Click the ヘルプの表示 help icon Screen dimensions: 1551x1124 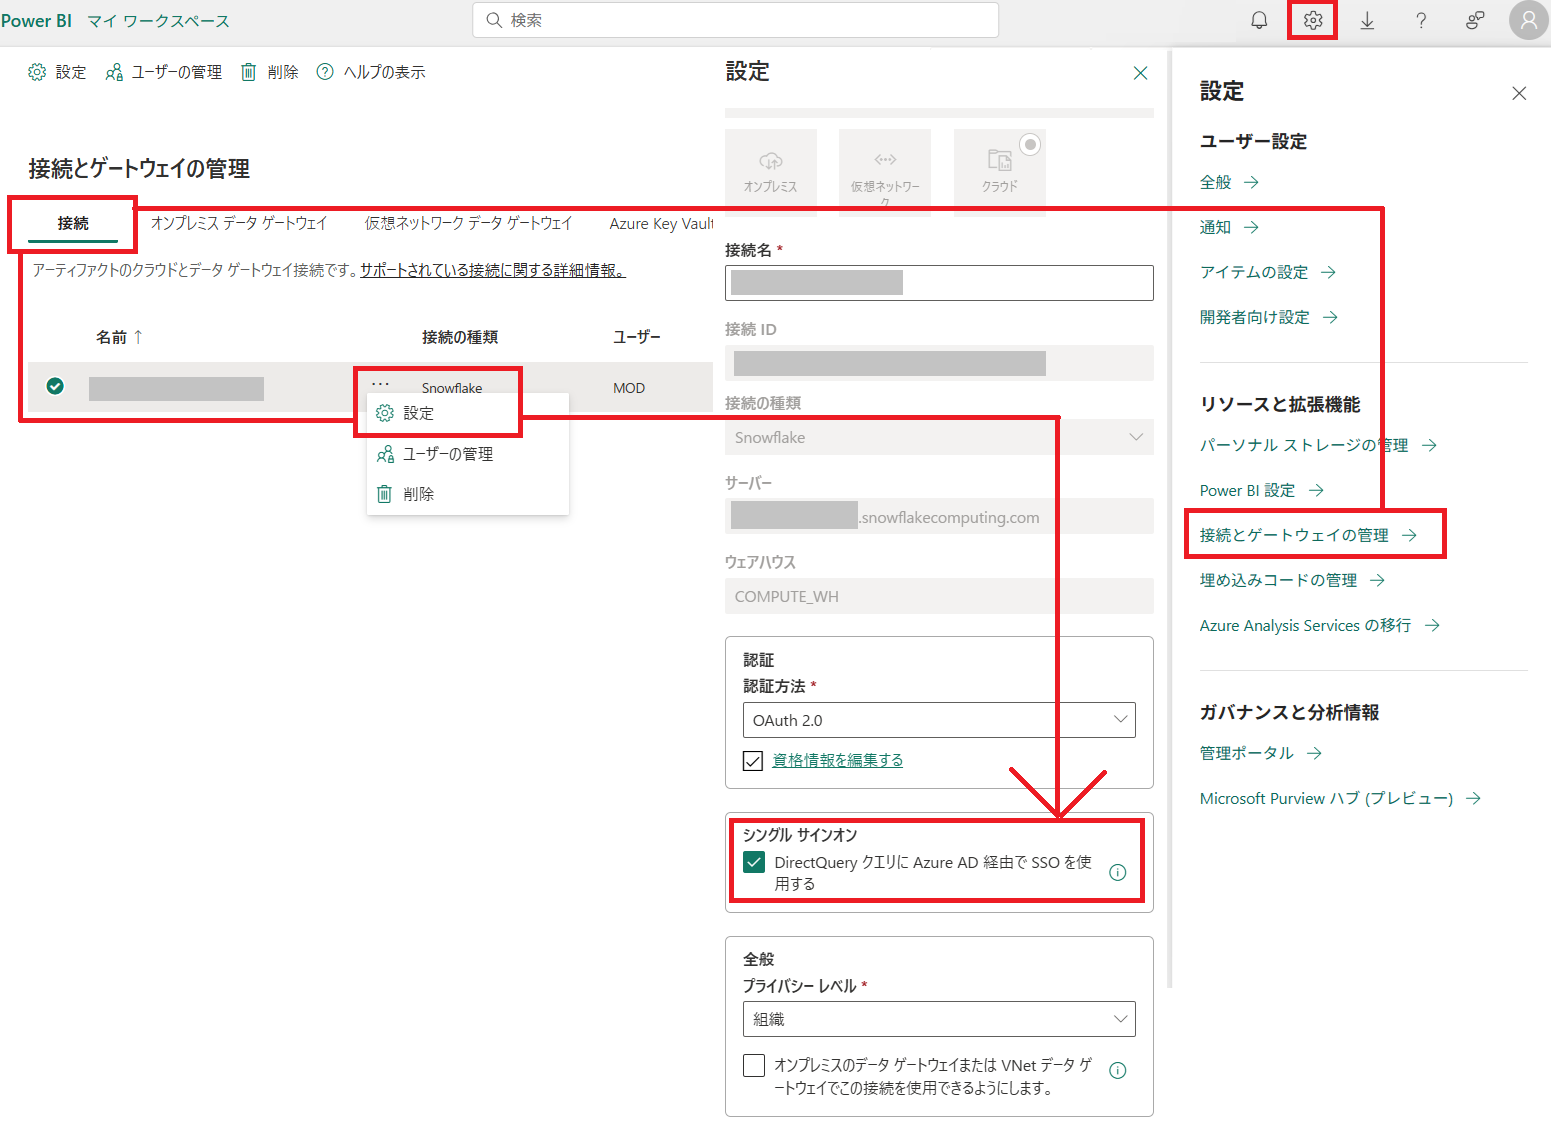click(325, 72)
